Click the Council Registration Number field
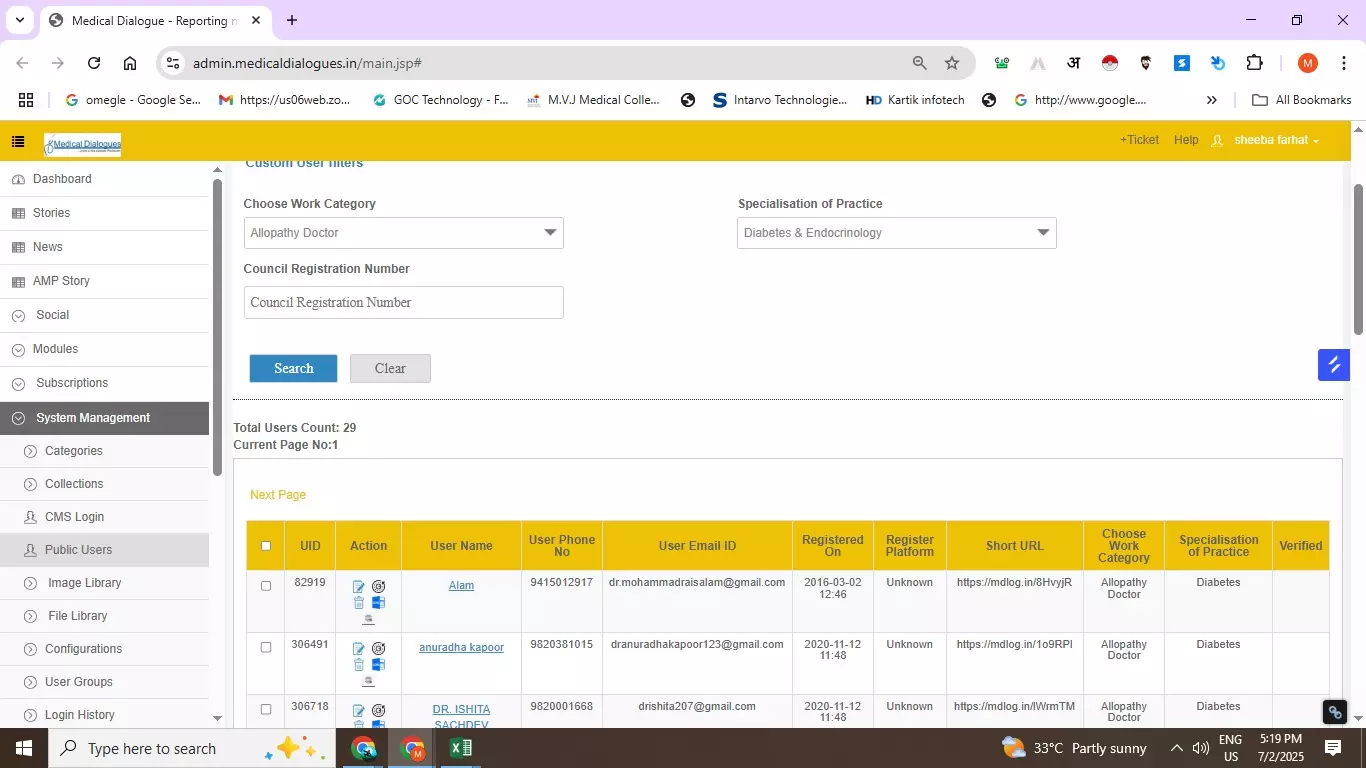Screen dimensions: 1366x768 (403, 303)
